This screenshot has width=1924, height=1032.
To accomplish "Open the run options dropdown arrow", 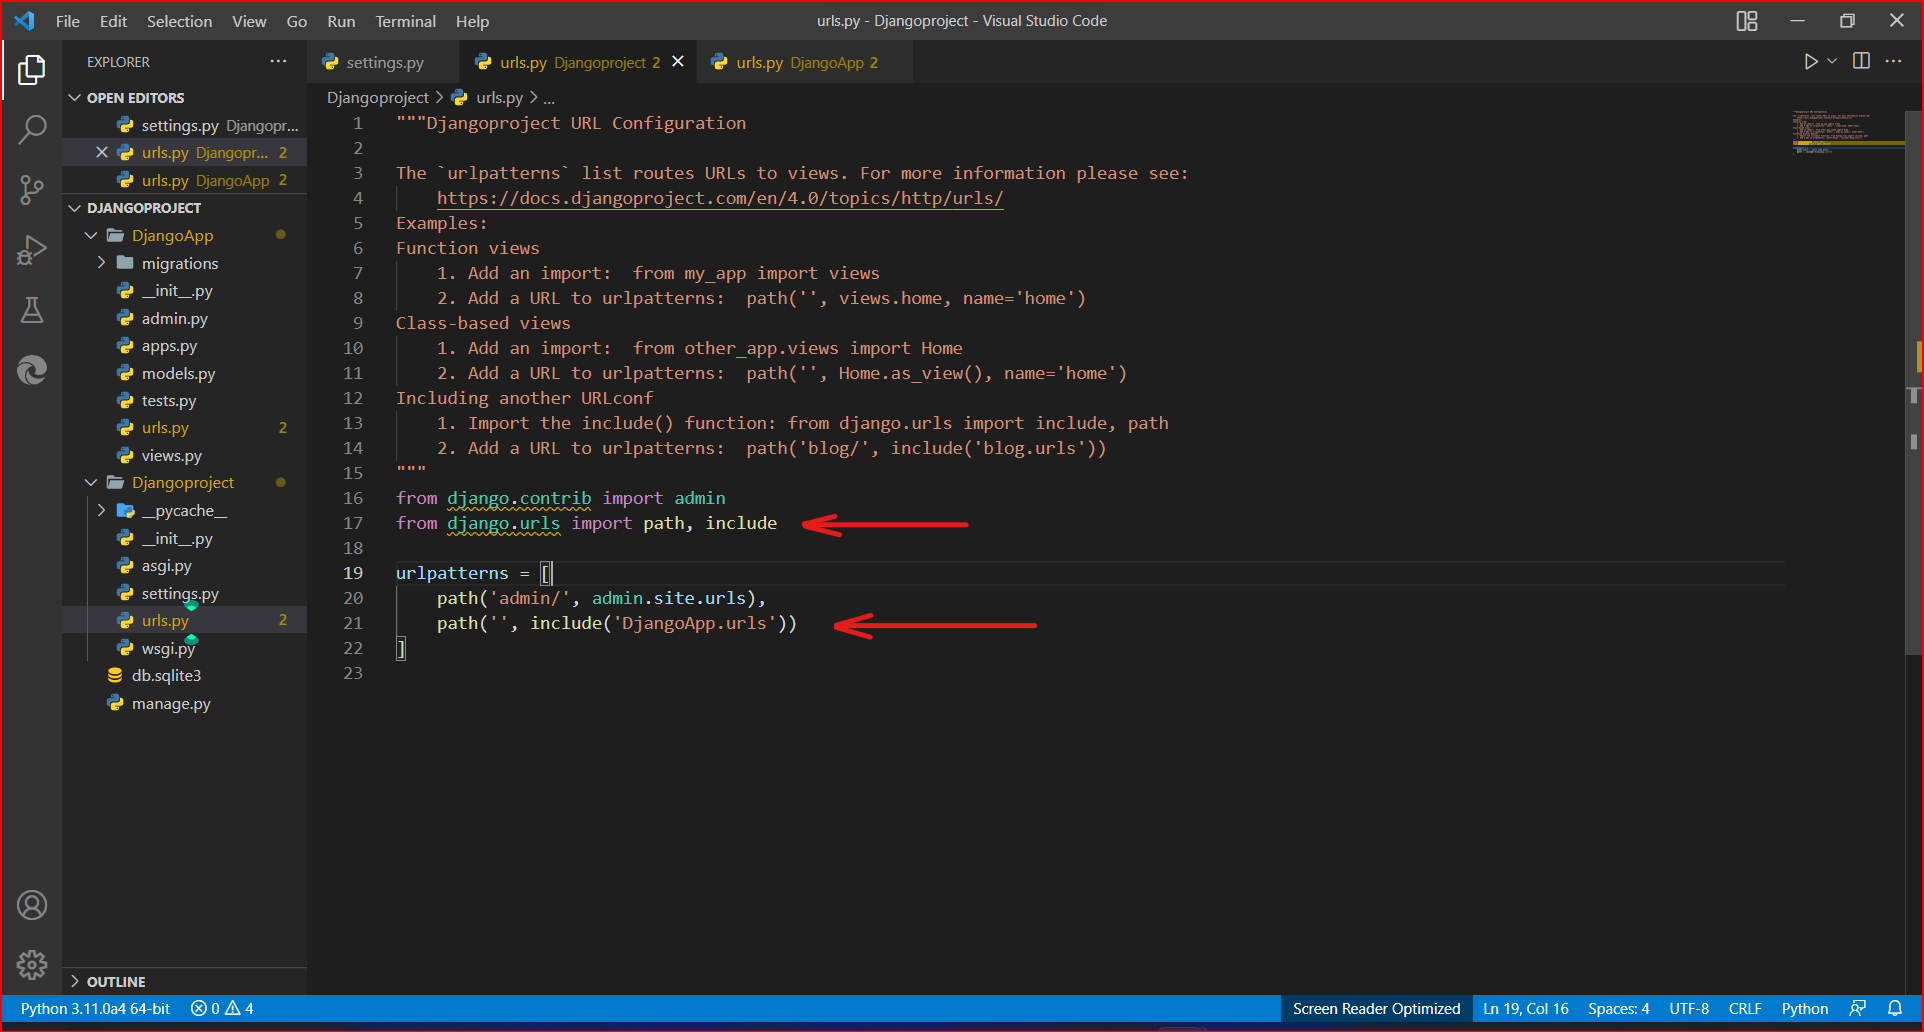I will coord(1832,62).
